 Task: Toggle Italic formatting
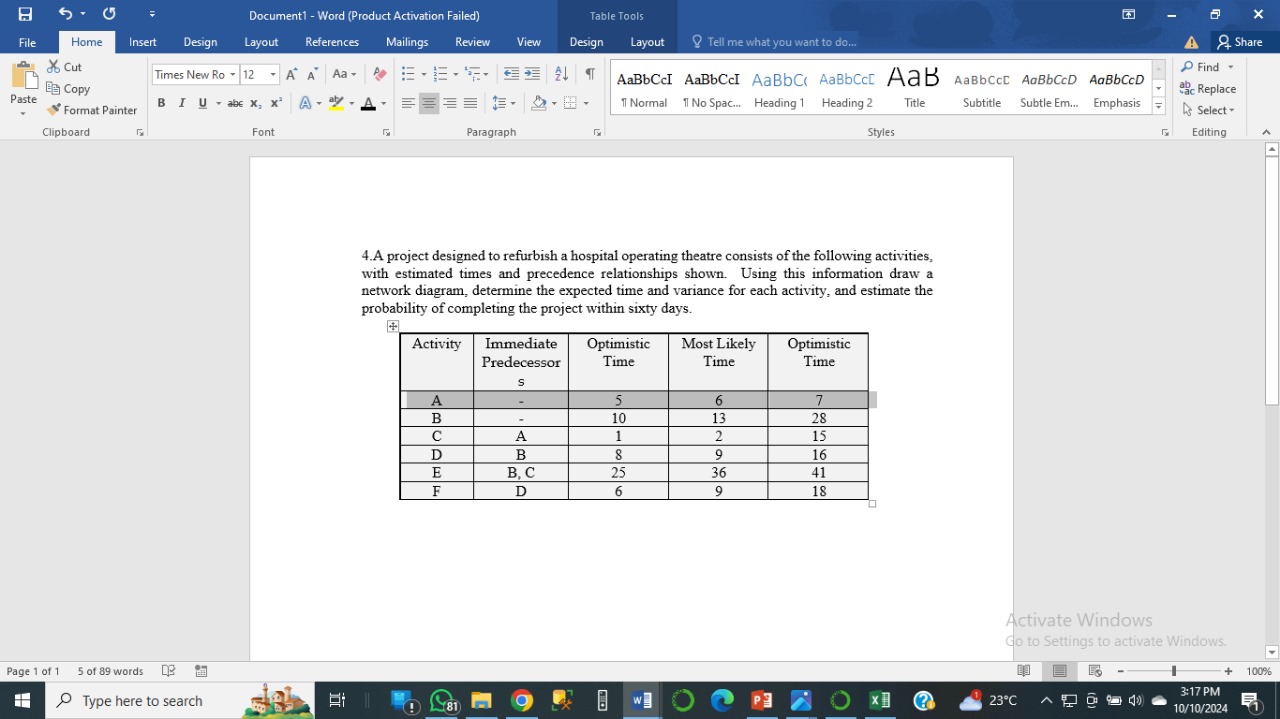click(182, 103)
